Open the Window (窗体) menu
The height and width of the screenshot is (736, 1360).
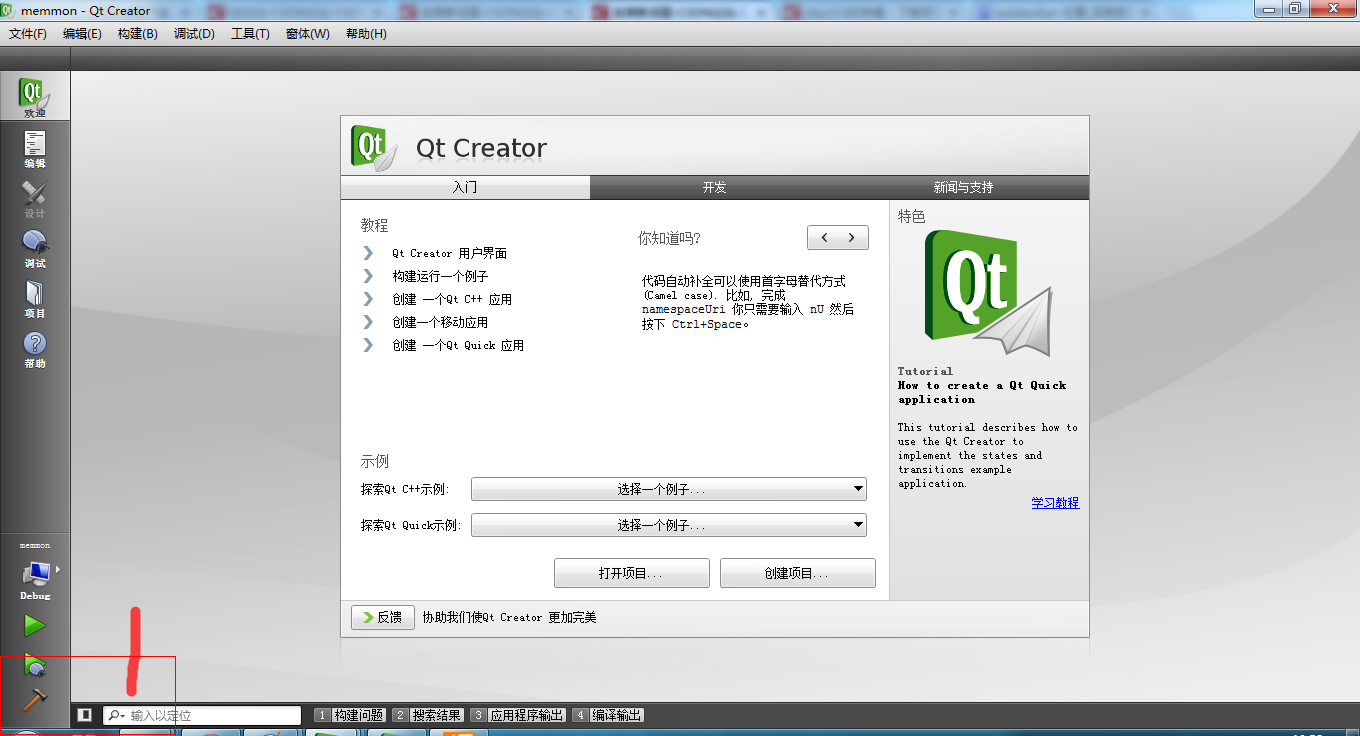click(x=307, y=34)
